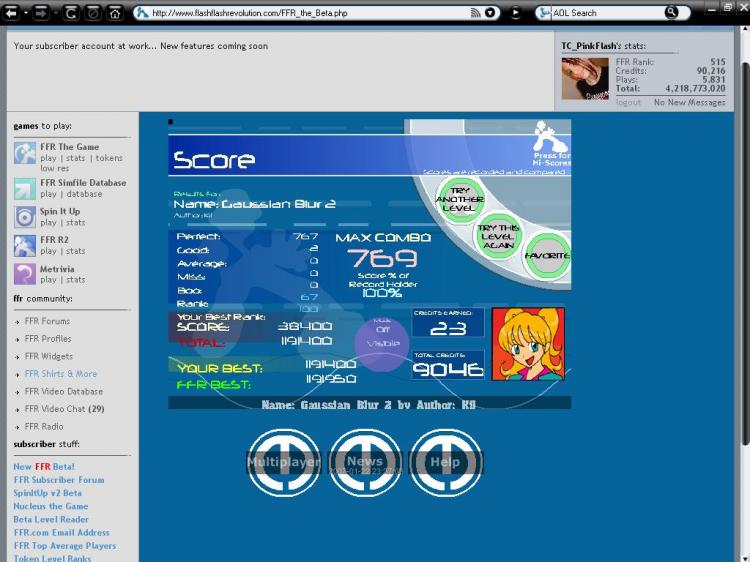
Task: Open FFR Profiles link
Action: 48,339
